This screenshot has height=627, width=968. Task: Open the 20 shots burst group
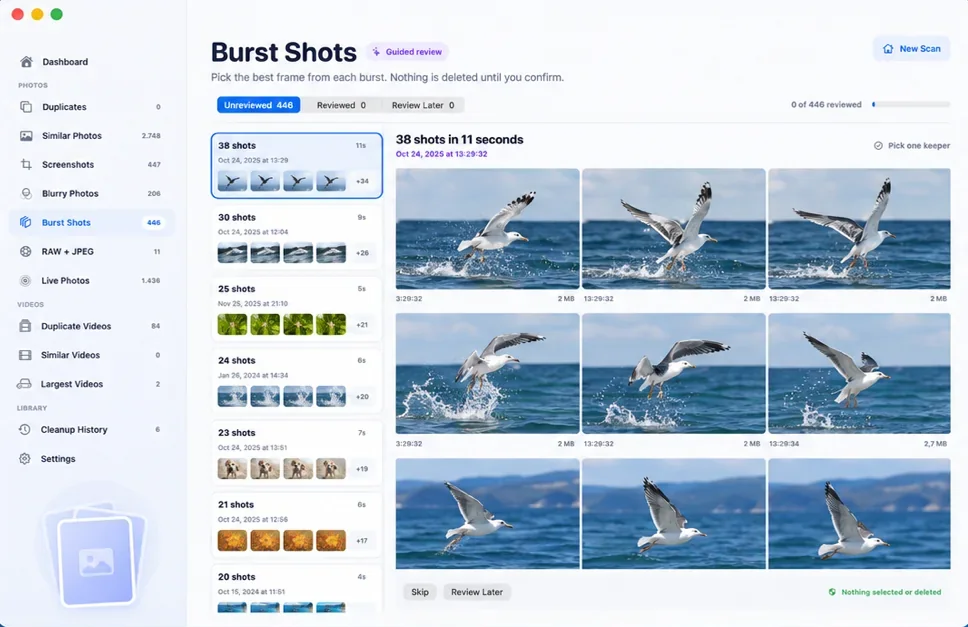[x=296, y=589]
